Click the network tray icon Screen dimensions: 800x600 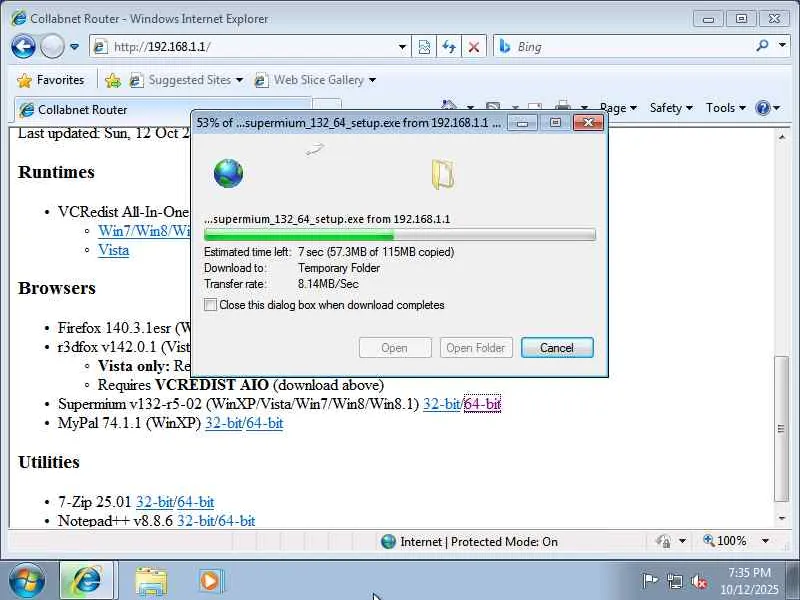point(674,581)
